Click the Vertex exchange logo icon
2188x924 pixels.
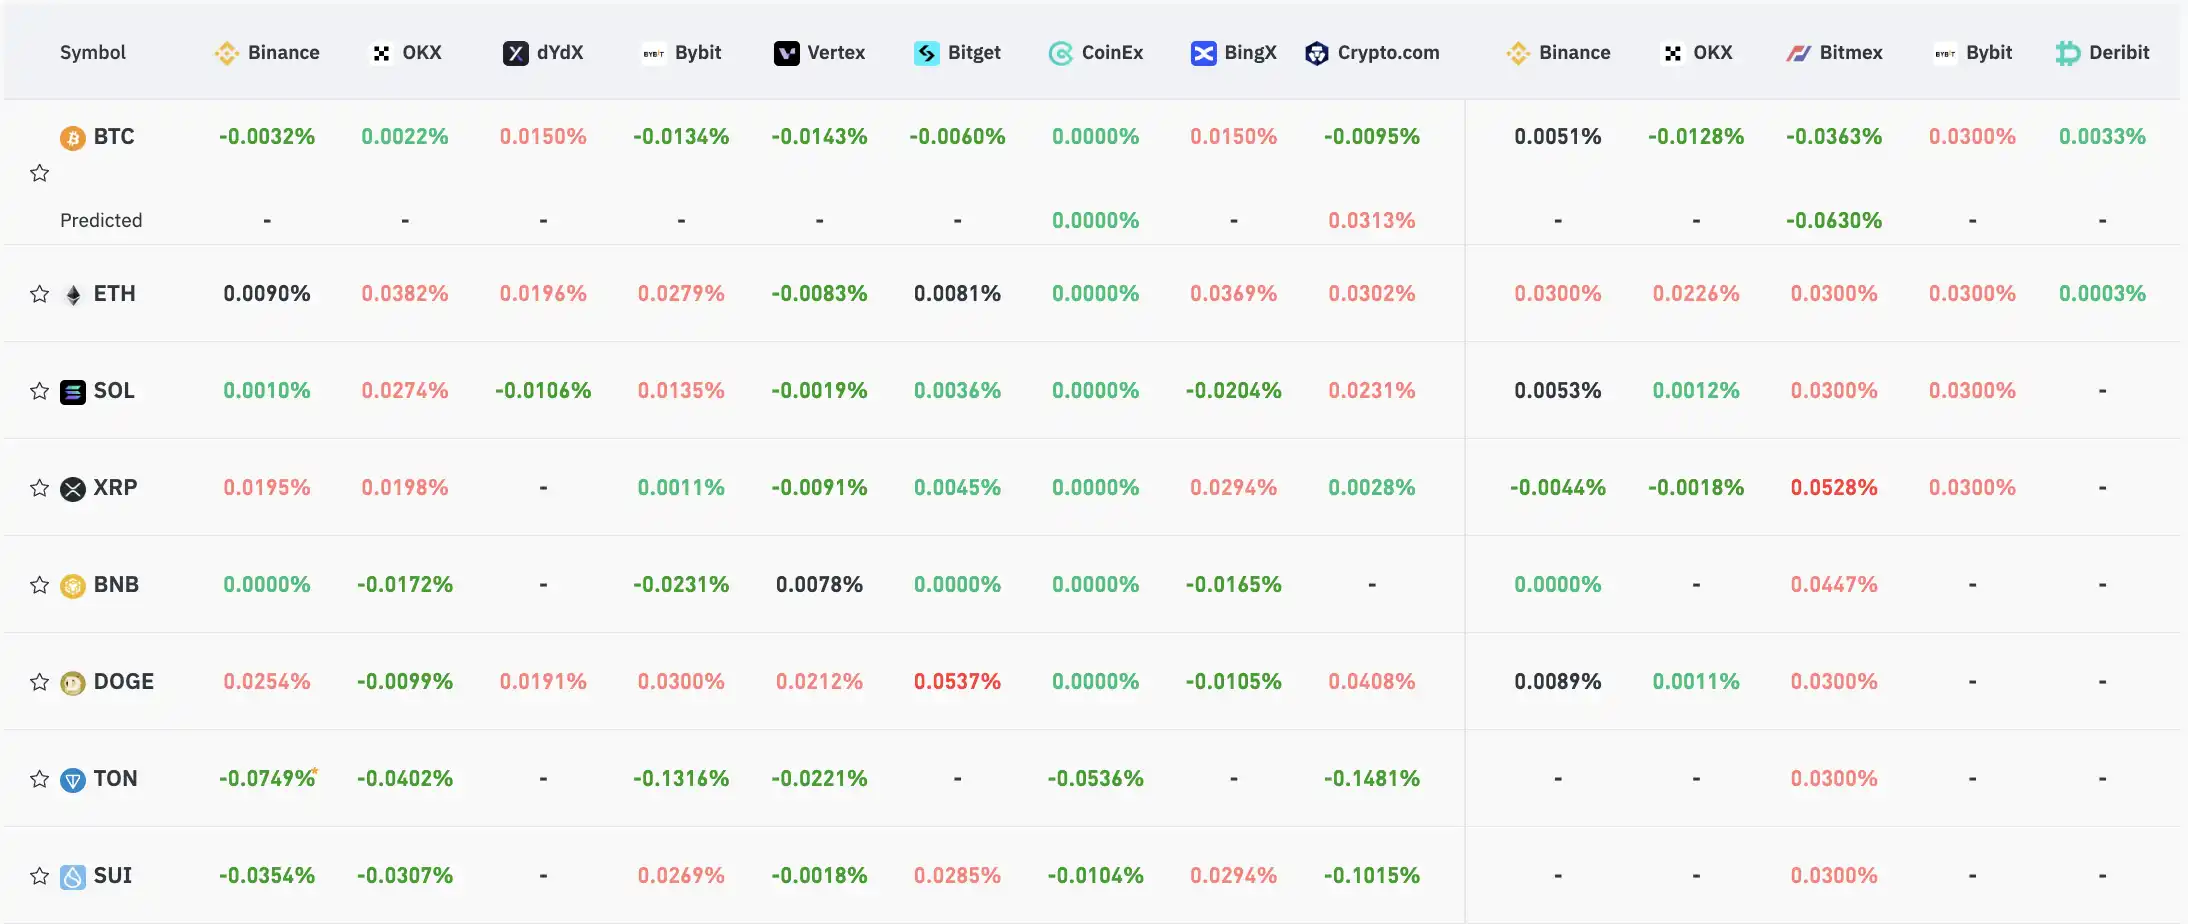pyautogui.click(x=786, y=53)
